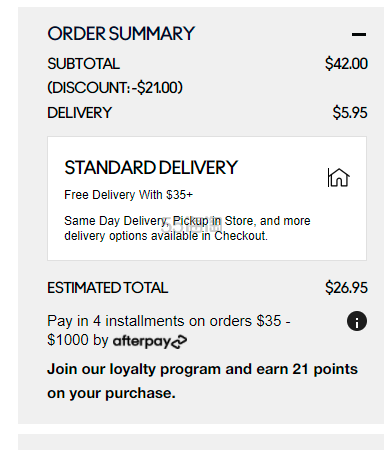This screenshot has width=384, height=450.
Task: Select the Standard Delivery option box
Action: pyautogui.click(x=207, y=198)
